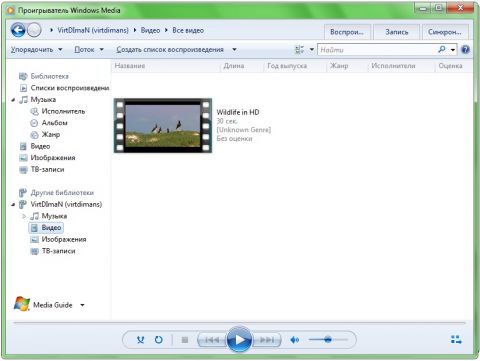Image resolution: width=480 pixels, height=361 pixels.
Task: Adjust the volume slider
Action: [x=328, y=340]
